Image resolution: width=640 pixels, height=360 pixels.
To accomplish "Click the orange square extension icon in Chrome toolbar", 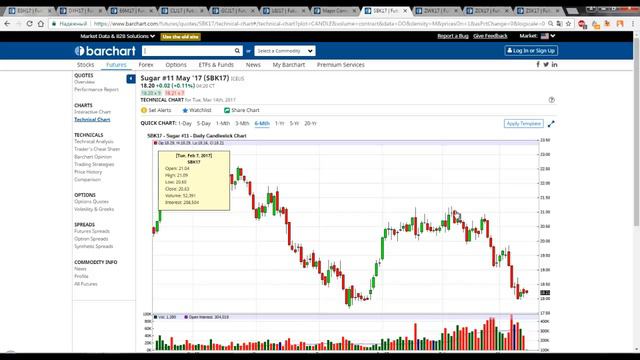I will click(620, 24).
